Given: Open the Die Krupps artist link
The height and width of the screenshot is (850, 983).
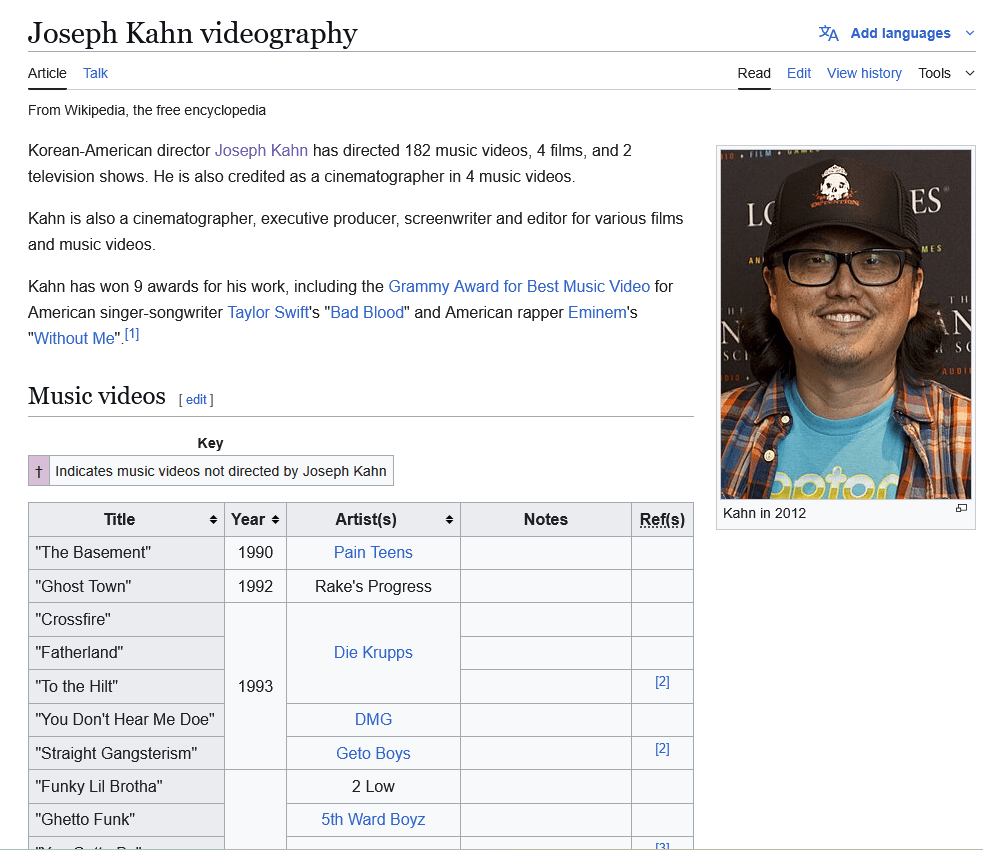Looking at the screenshot, I should tap(373, 653).
